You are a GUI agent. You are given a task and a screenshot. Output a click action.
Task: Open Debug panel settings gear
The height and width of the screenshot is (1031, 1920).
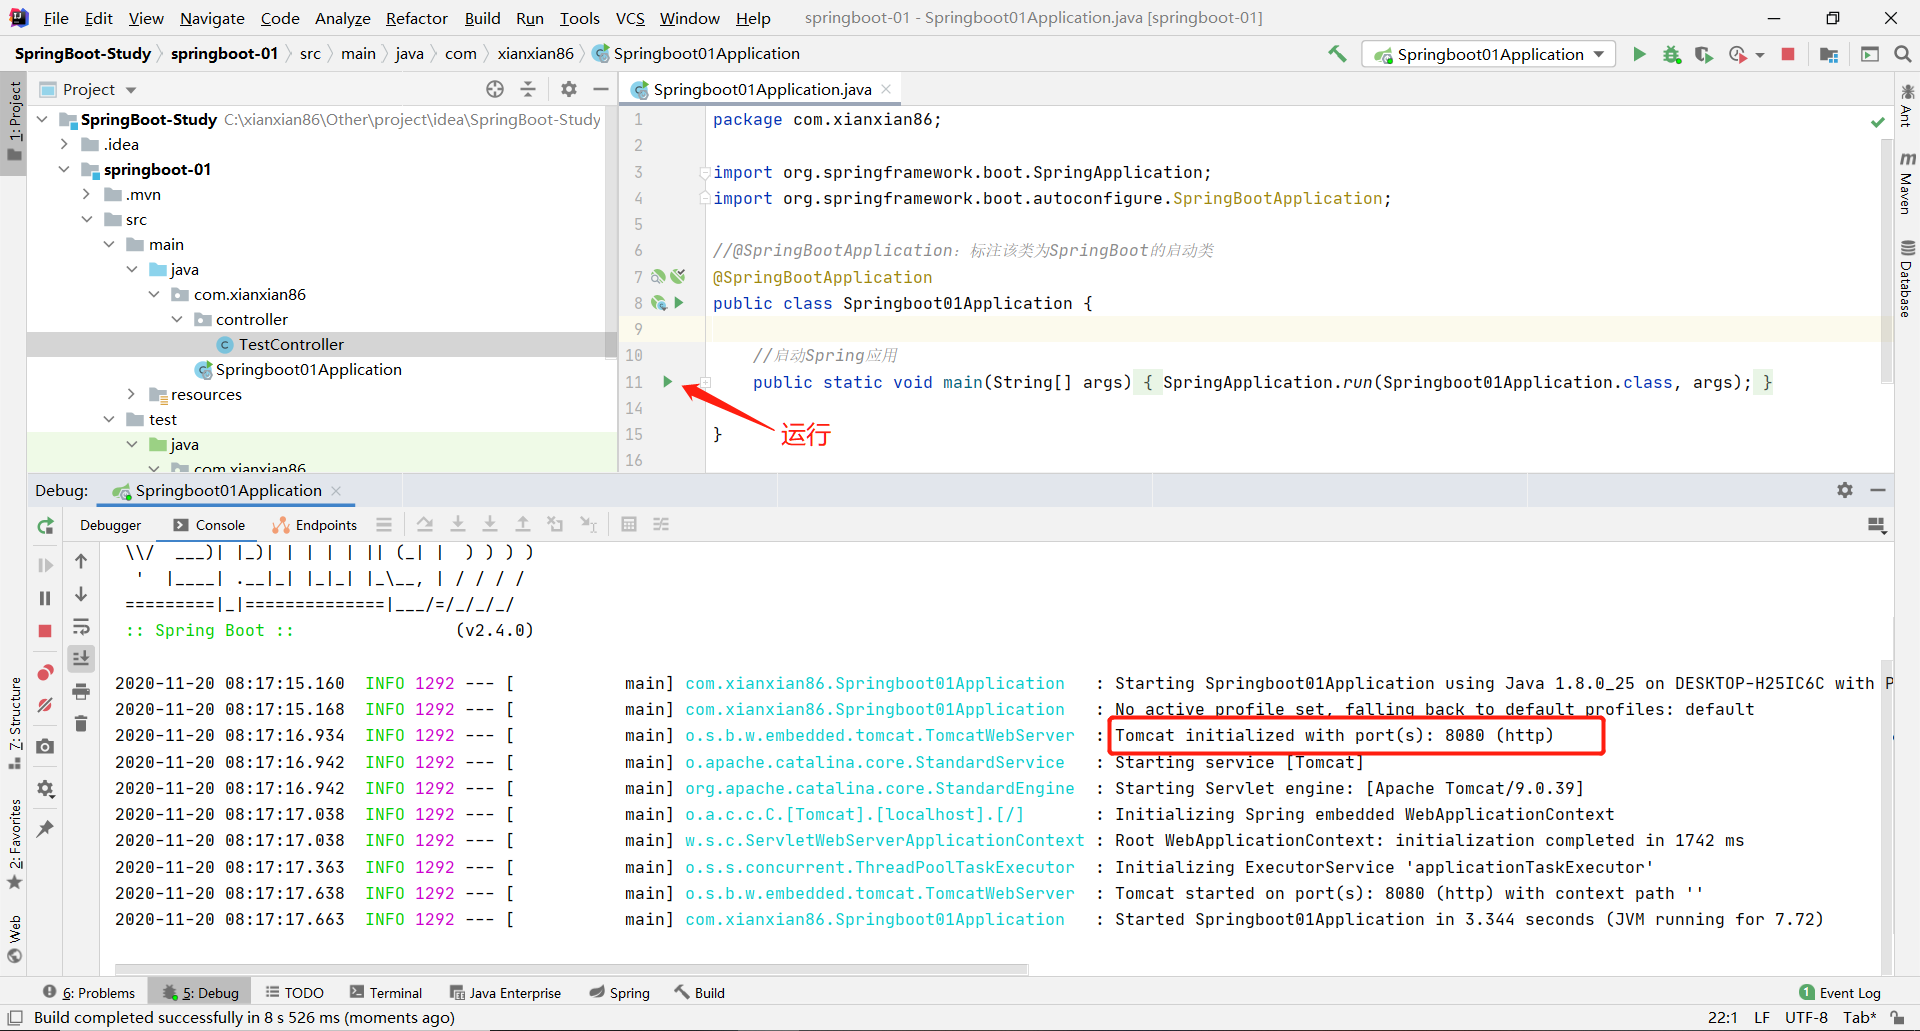(x=1845, y=490)
